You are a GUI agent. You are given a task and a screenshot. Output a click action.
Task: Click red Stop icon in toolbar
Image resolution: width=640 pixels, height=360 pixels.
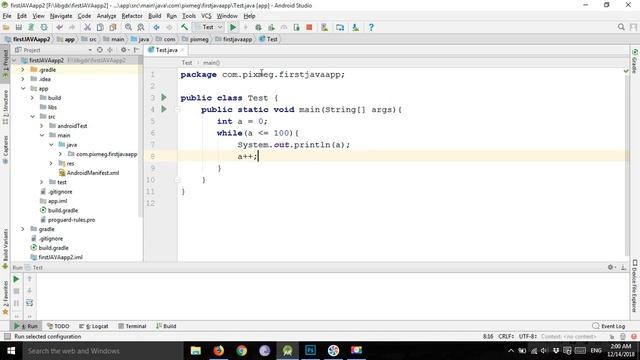[309, 27]
